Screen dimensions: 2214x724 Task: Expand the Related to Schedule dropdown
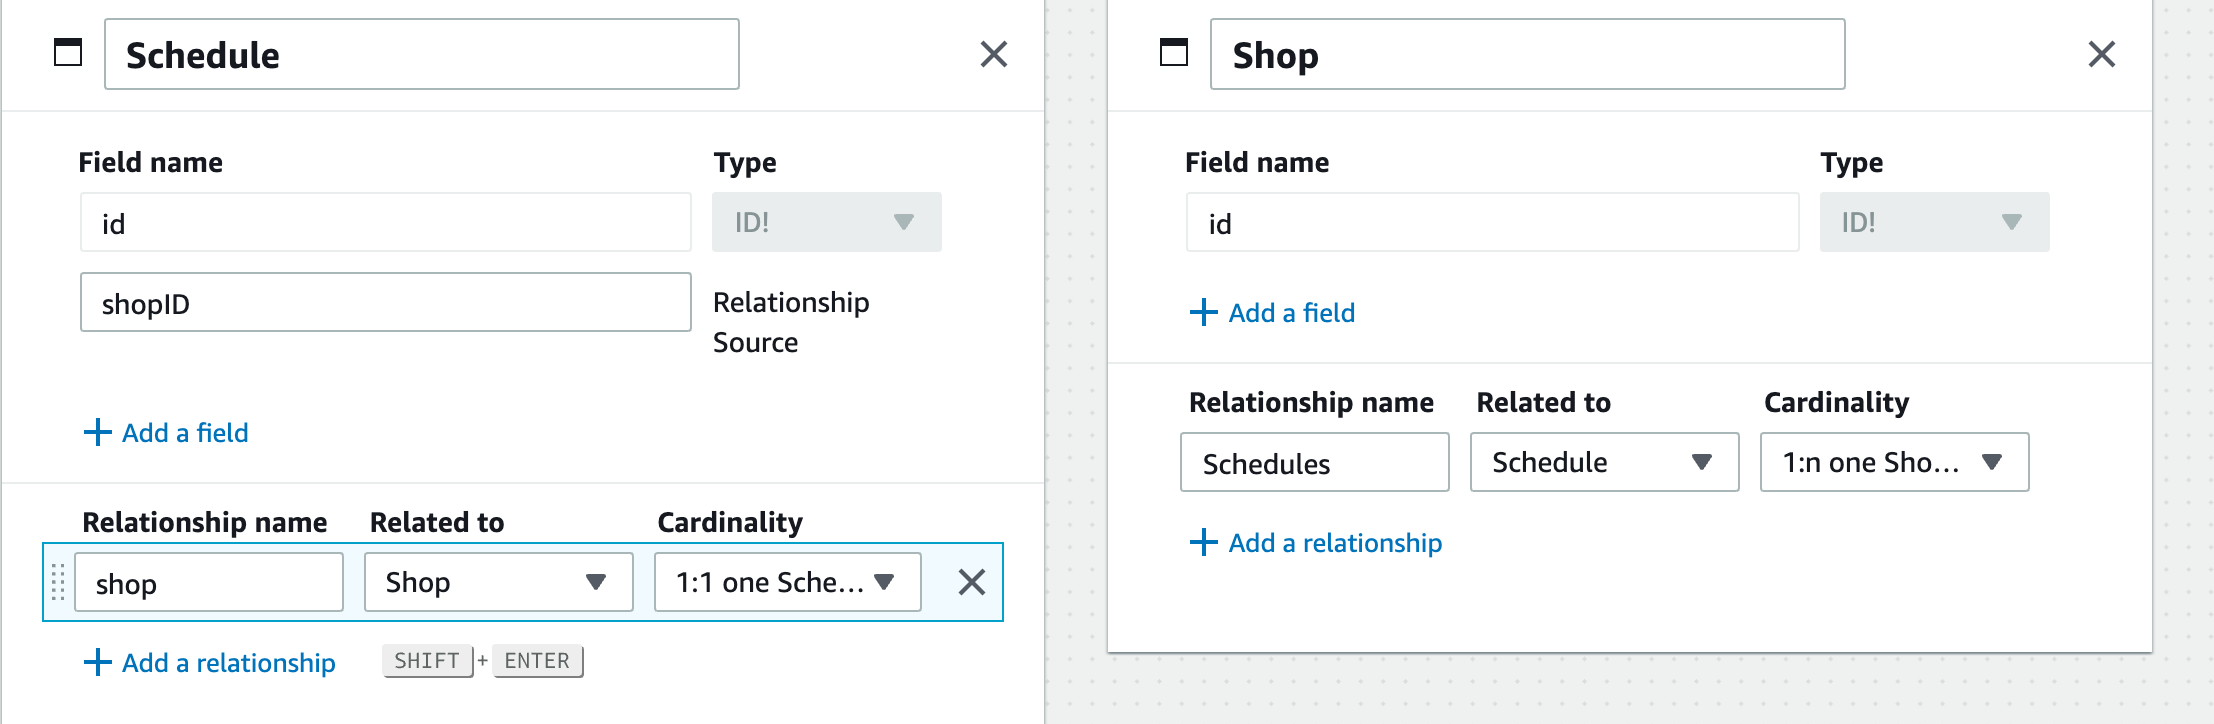pyautogui.click(x=1604, y=462)
